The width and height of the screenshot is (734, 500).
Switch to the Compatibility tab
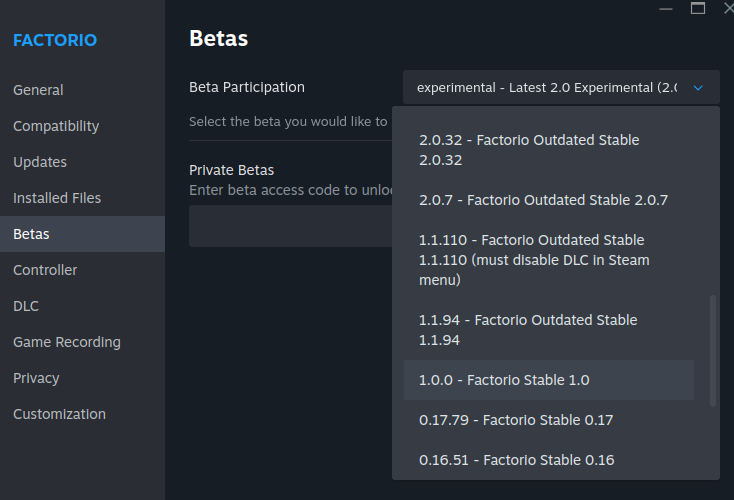coord(56,126)
